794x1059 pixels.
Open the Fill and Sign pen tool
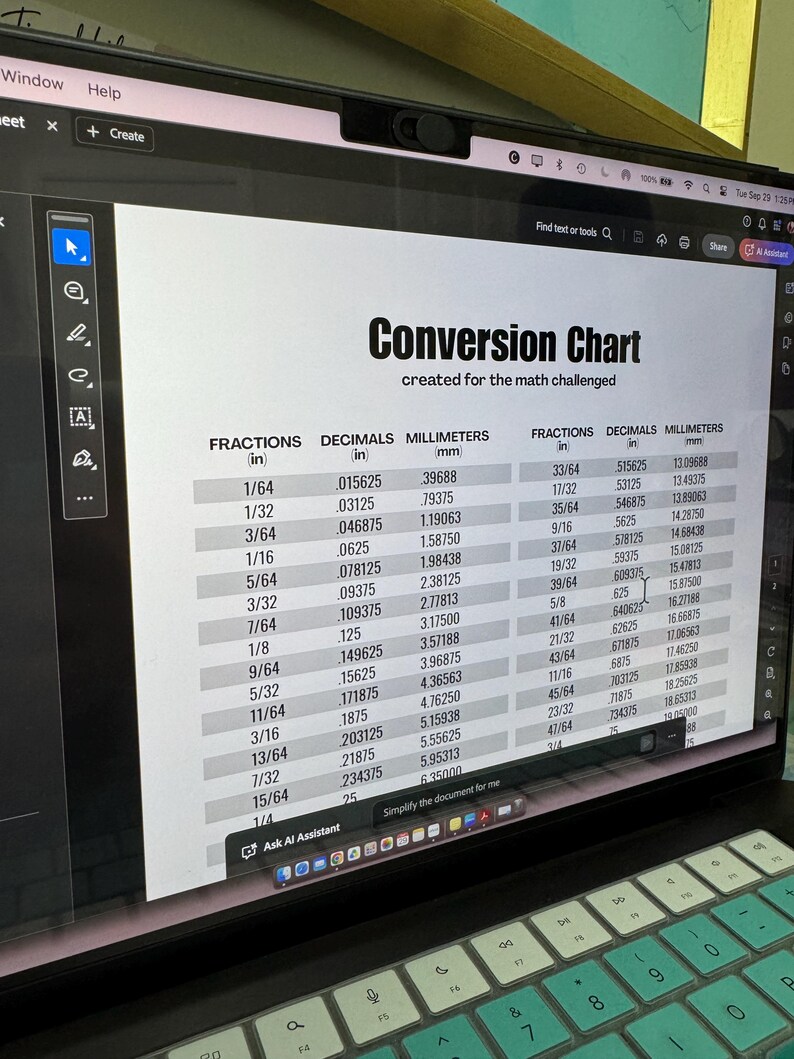82,459
